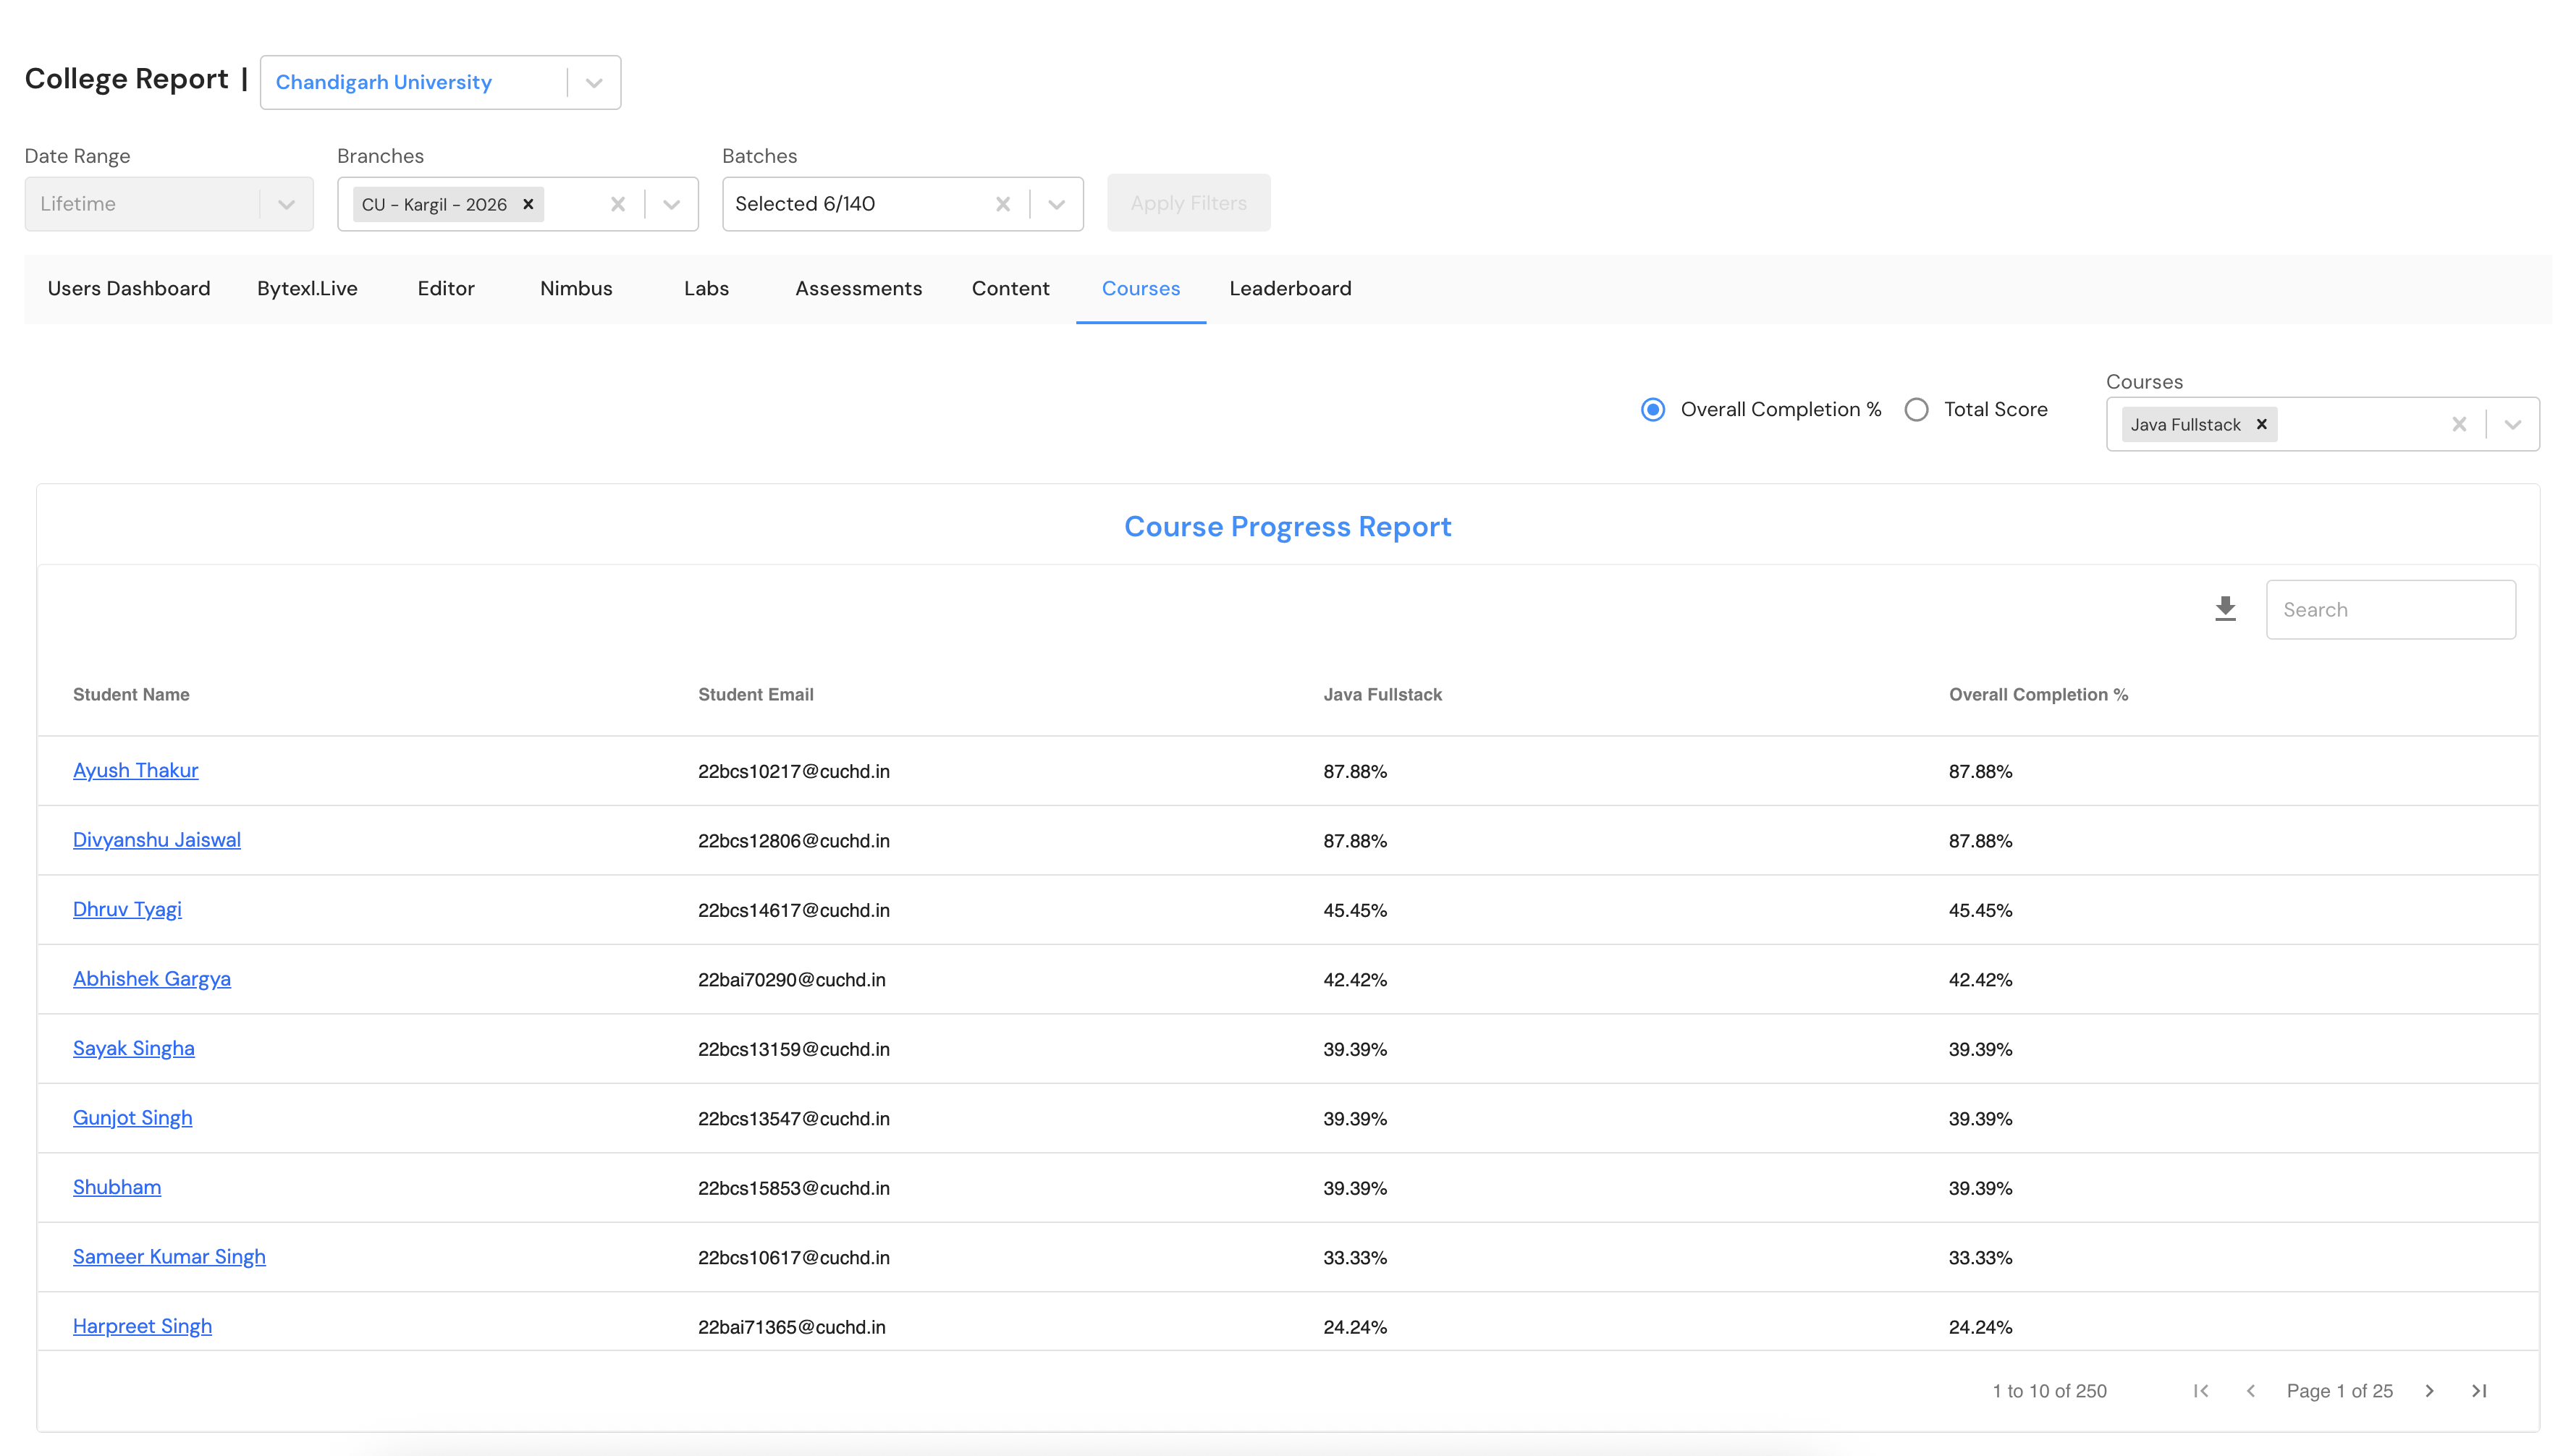Select Overall Completion % radio option
Viewport: 2571px width, 1456px height.
1653,409
